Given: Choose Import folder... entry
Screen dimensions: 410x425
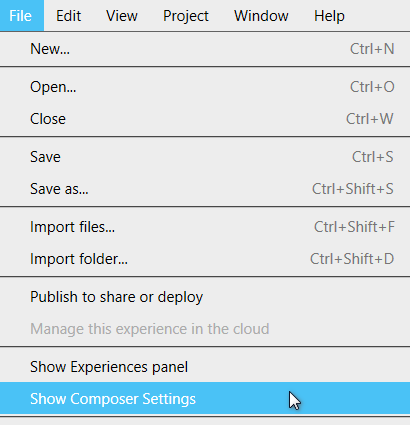Looking at the screenshot, I should (x=205, y=259).
